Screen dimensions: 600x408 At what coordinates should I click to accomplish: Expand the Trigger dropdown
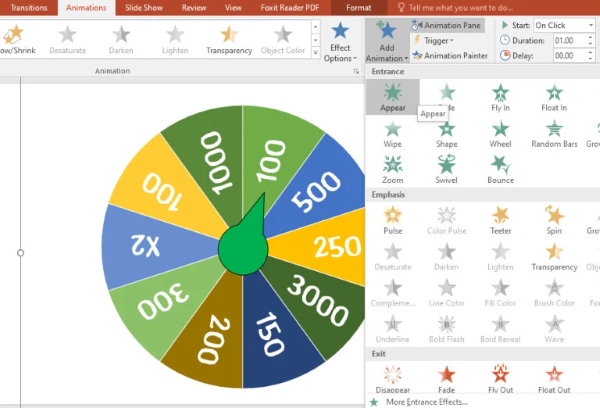tap(434, 40)
